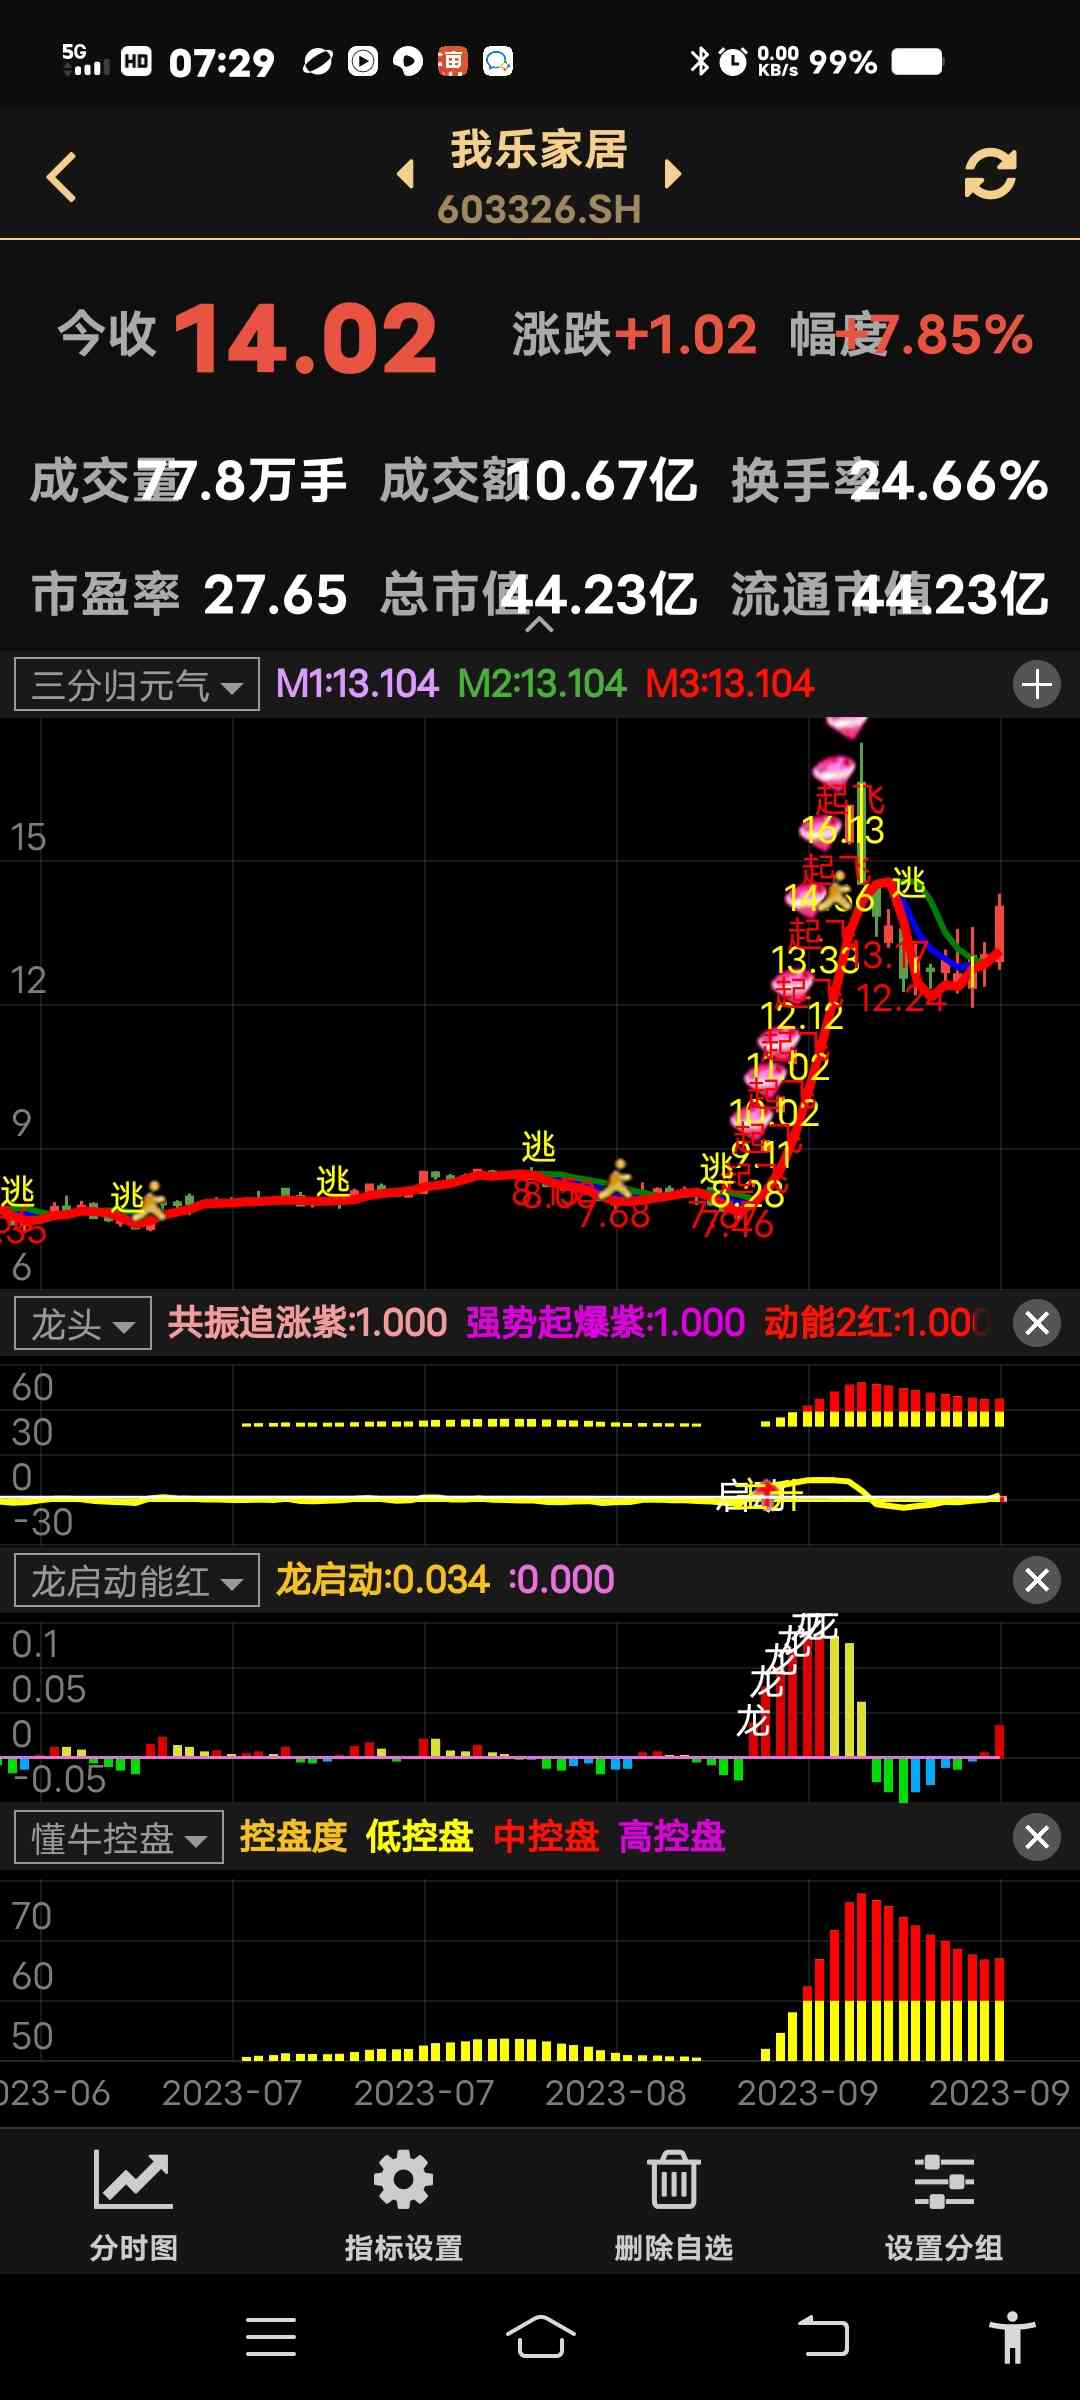The width and height of the screenshot is (1080, 2400).
Task: Tap 动能2红:1.000 label
Action: click(x=877, y=1323)
